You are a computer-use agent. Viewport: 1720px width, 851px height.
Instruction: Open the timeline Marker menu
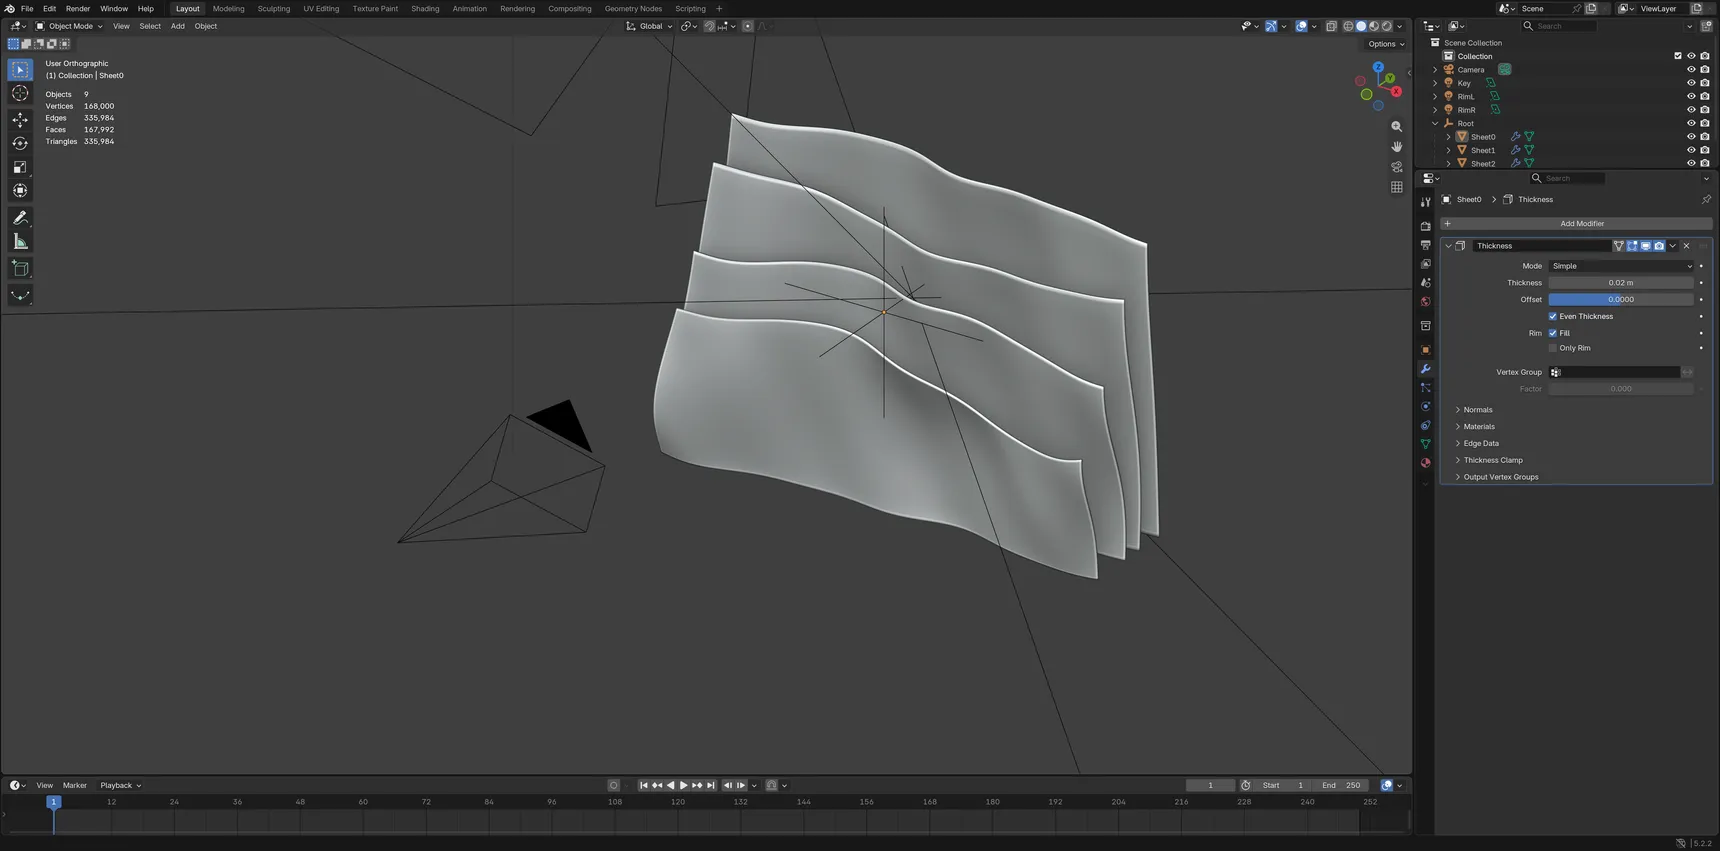pos(74,786)
